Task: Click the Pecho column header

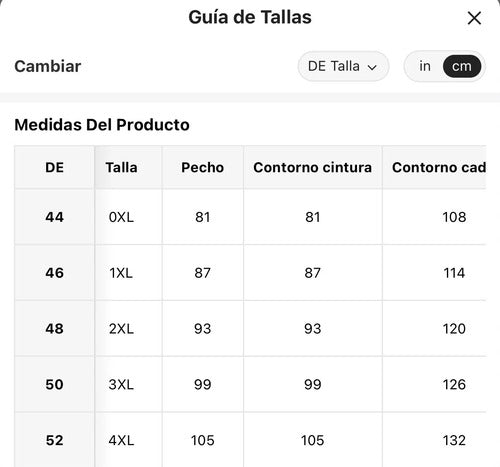Action: 203,167
